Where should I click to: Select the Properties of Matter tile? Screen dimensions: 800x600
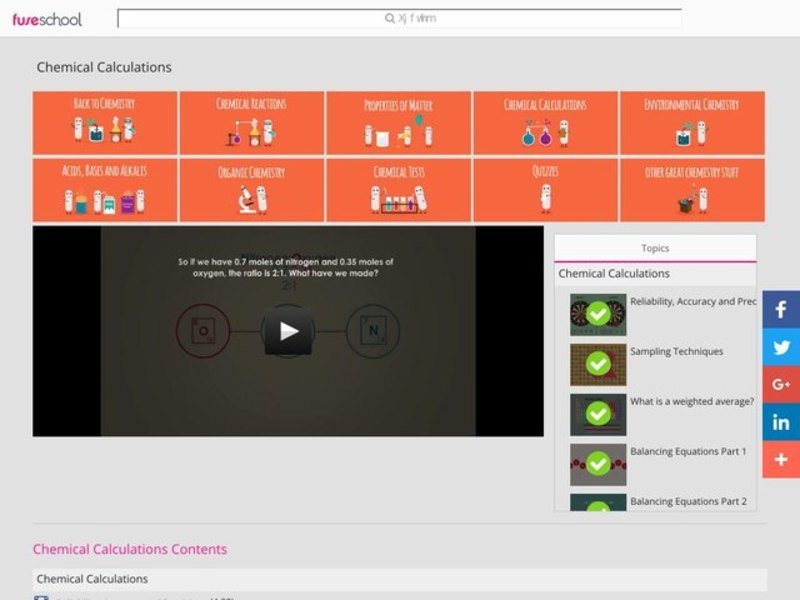click(396, 122)
